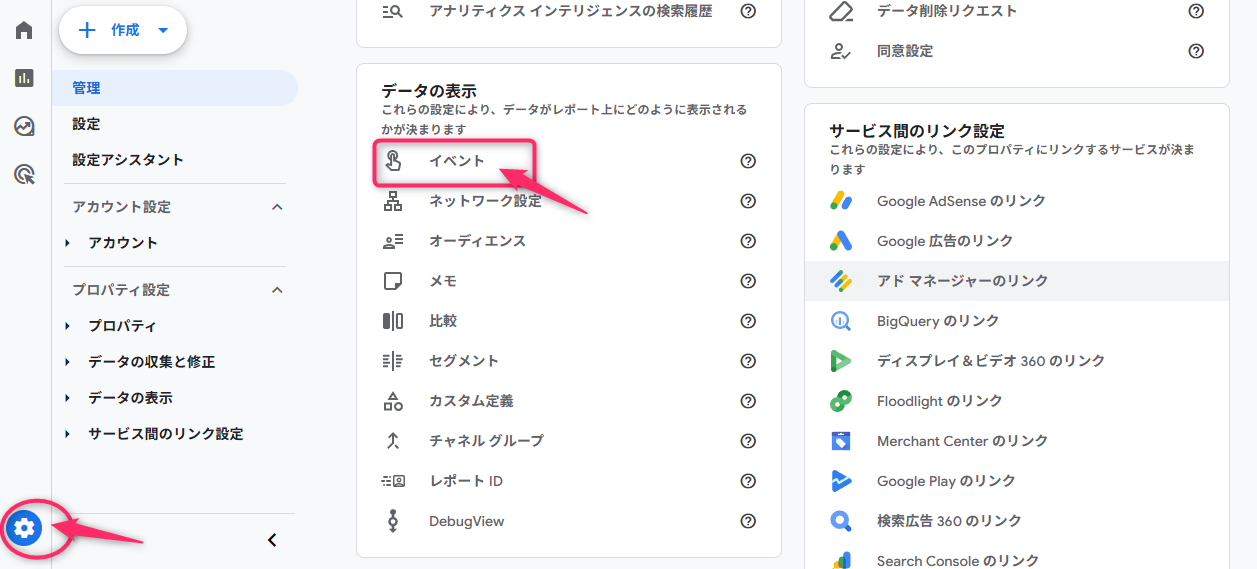Open the 作成 dropdown button

123,30
